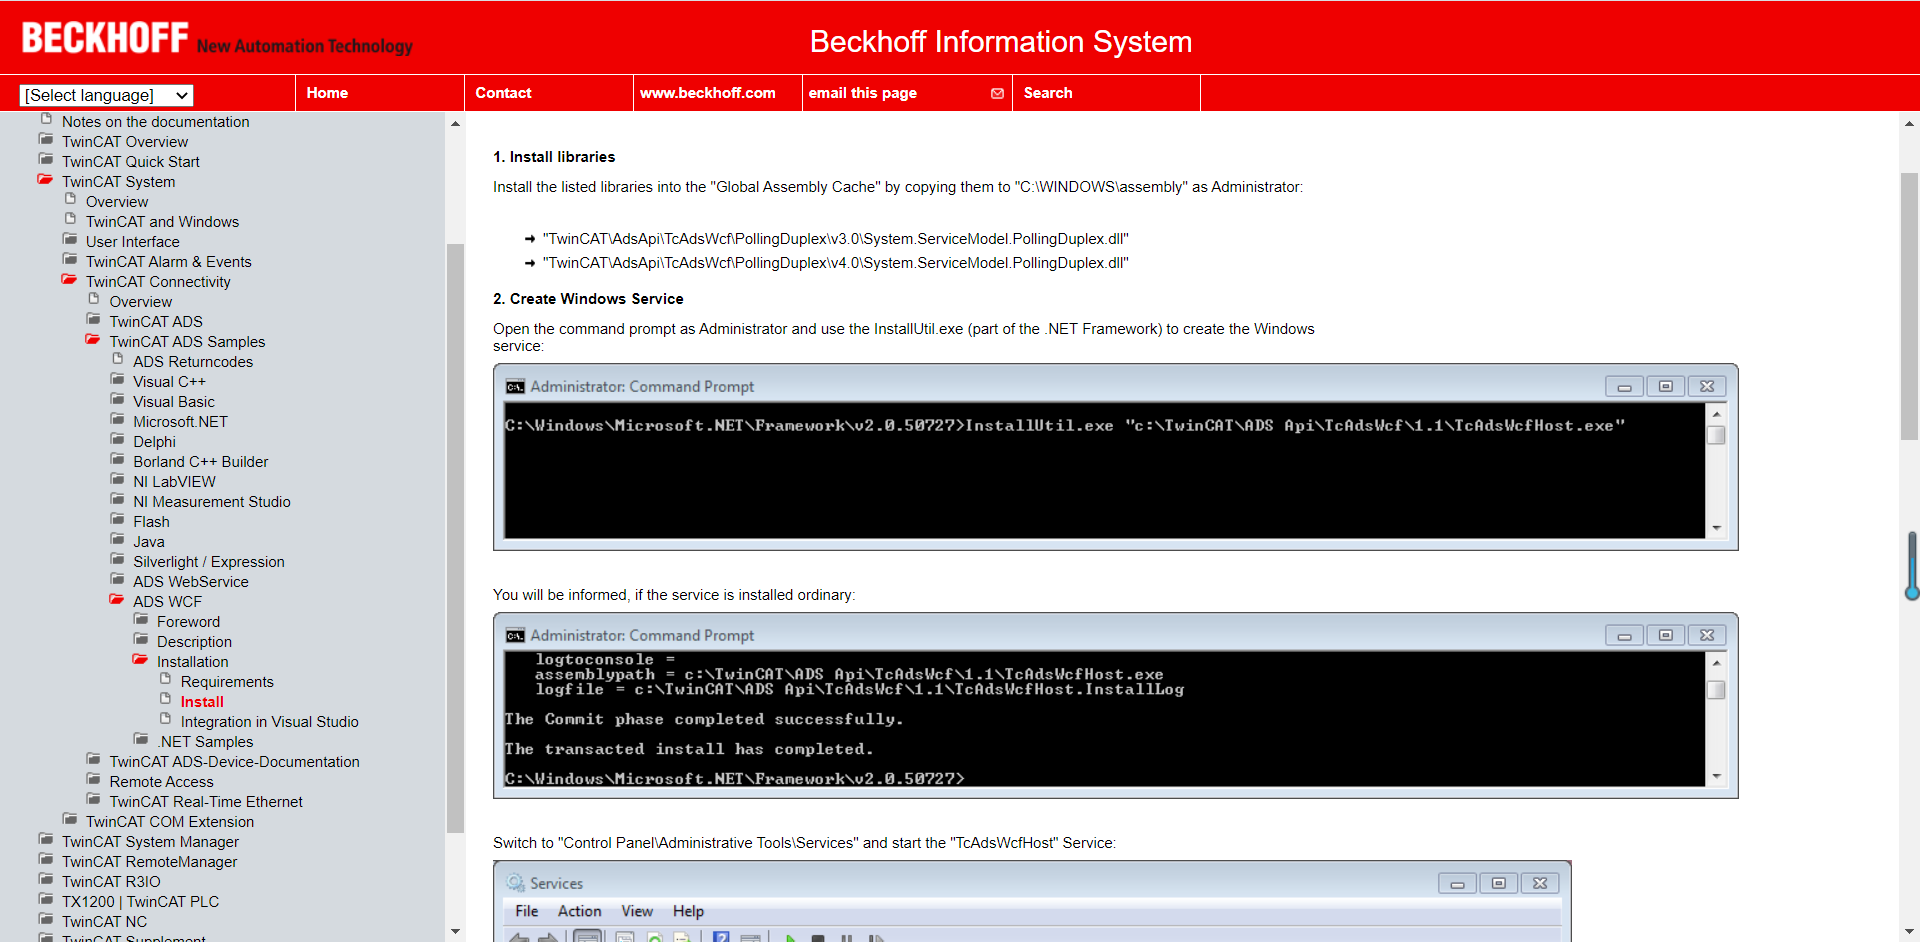Click the content pane scroll-up arrow
Image resolution: width=1920 pixels, height=942 pixels.
tap(1909, 124)
